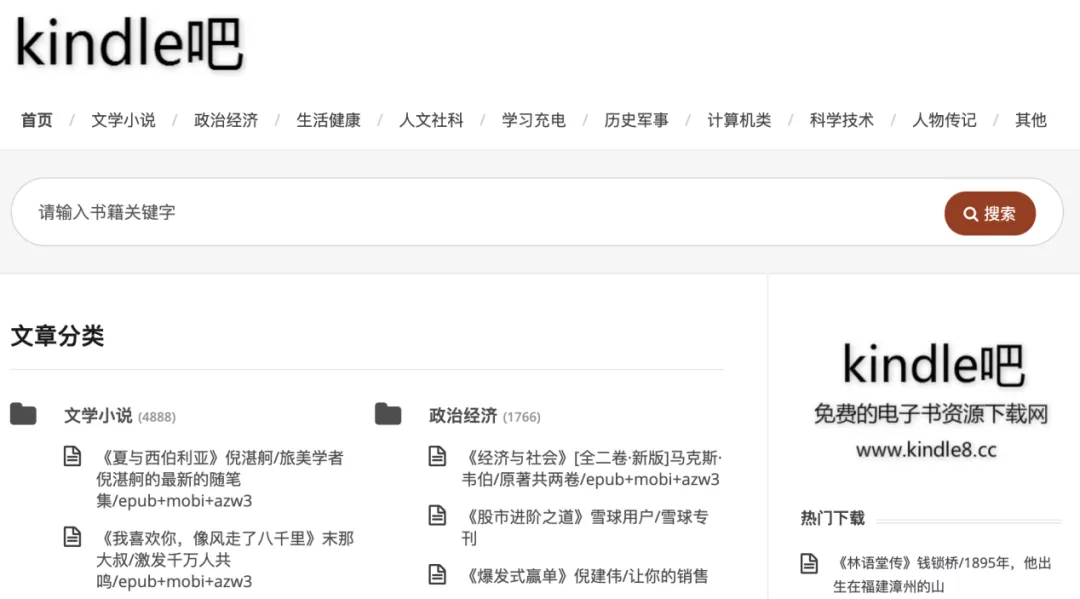
Task: Choose 科学技术 from the navigation bar
Action: click(842, 120)
